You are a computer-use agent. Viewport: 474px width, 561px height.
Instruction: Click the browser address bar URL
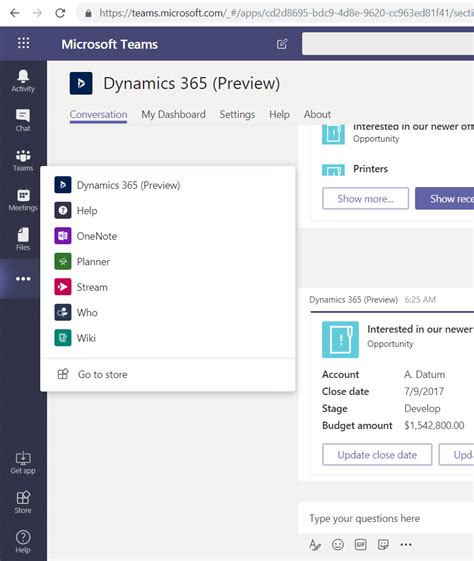(286, 13)
